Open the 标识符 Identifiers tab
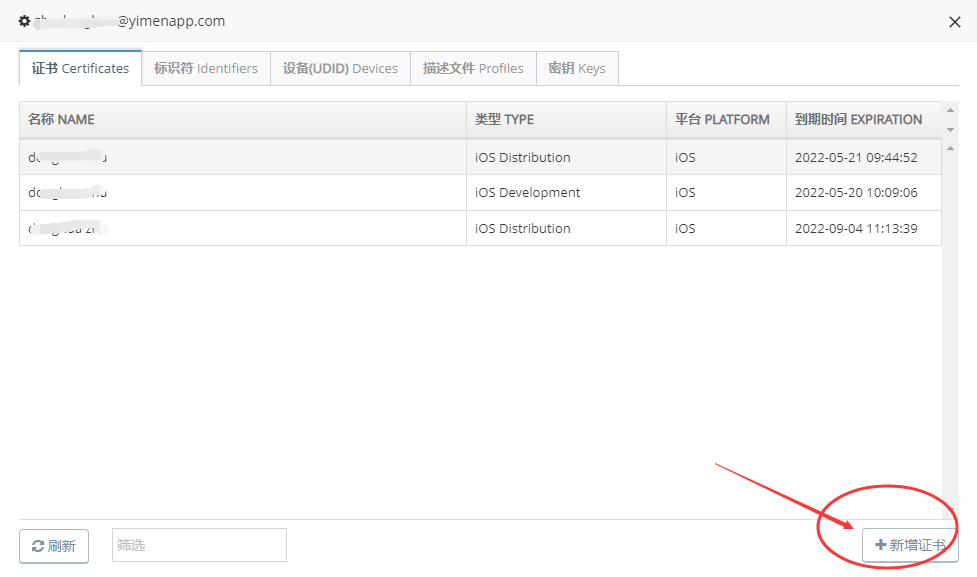 (206, 68)
